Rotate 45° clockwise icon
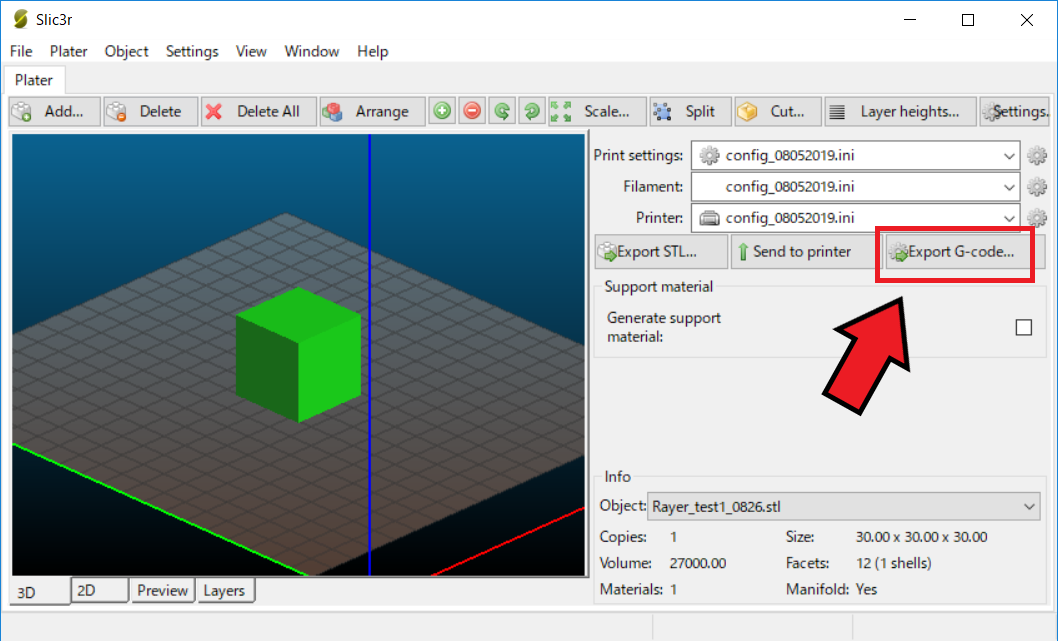Image resolution: width=1058 pixels, height=641 pixels. tap(532, 111)
